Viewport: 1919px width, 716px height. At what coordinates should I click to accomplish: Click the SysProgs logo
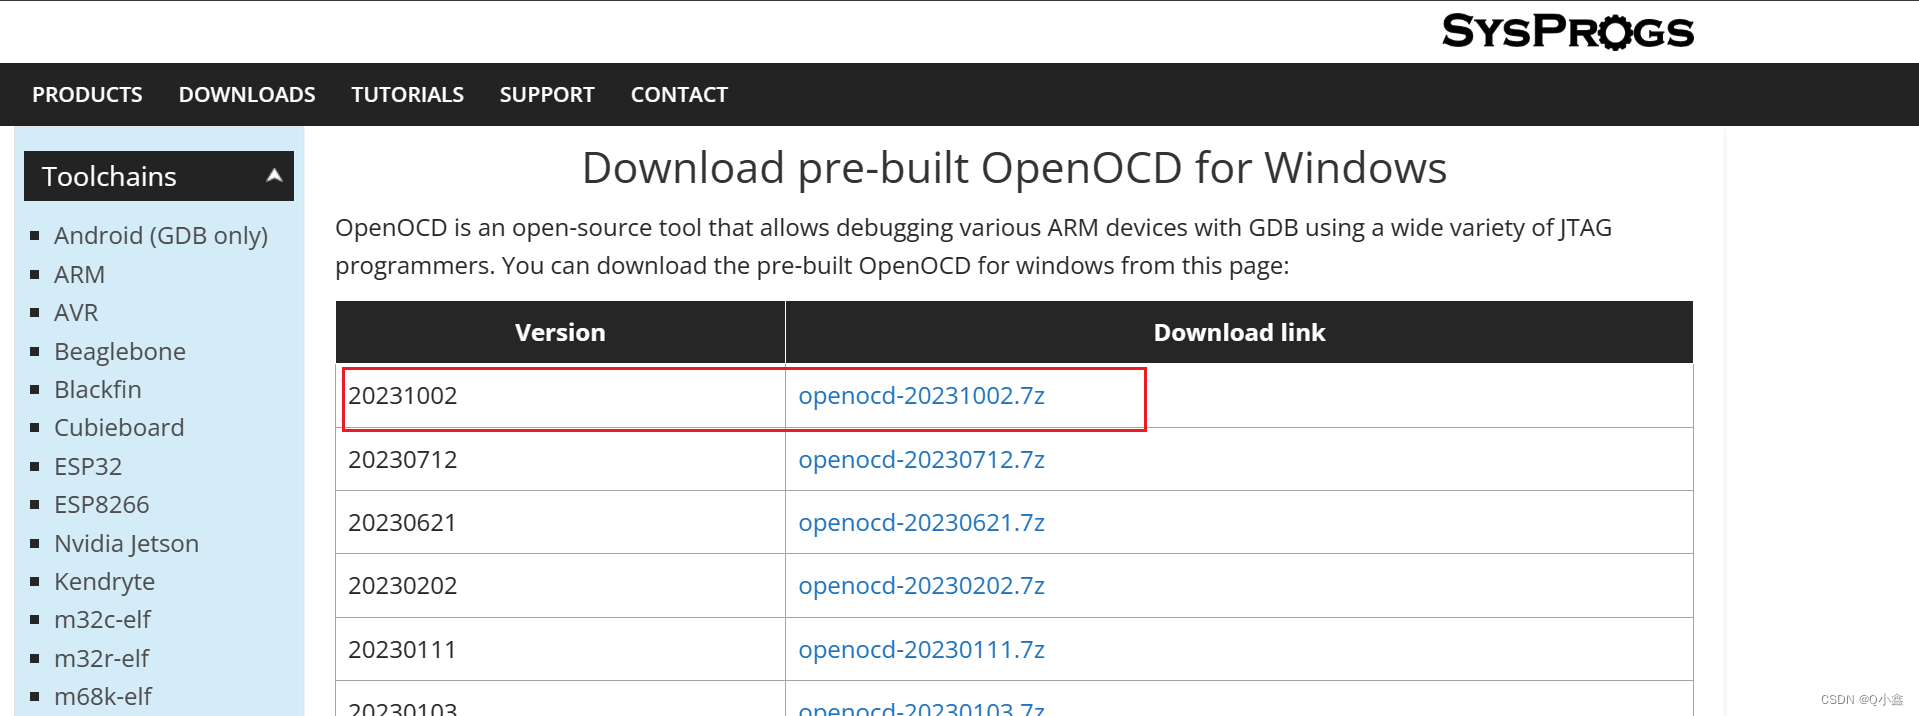click(x=1567, y=31)
